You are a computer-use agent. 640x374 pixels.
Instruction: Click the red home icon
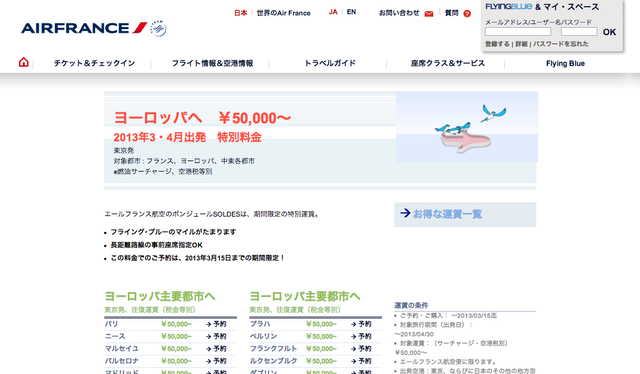[x=24, y=62]
